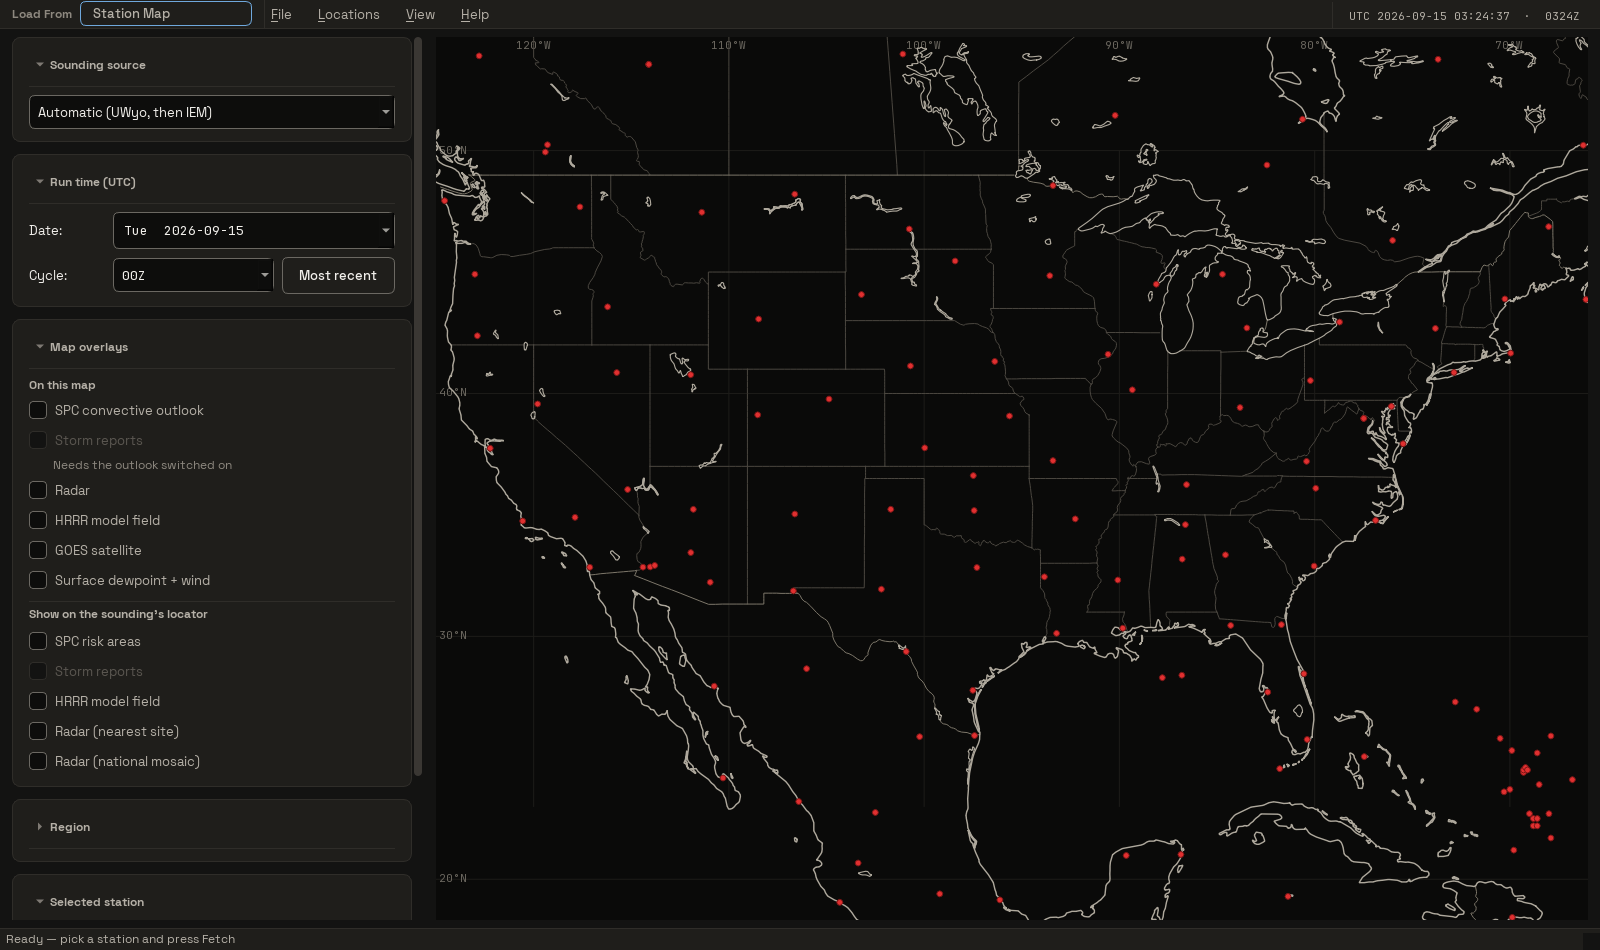Image resolution: width=1600 pixels, height=950 pixels.
Task: Open the Date picker dropdown
Action: pyautogui.click(x=254, y=230)
